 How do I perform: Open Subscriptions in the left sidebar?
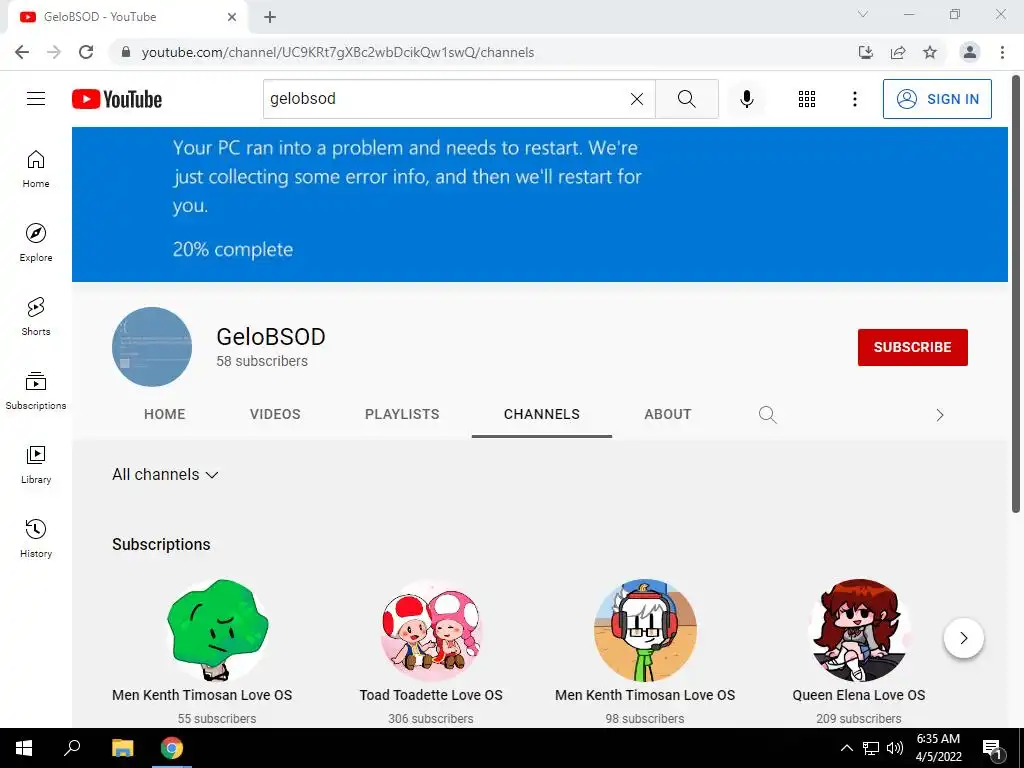pyautogui.click(x=36, y=391)
